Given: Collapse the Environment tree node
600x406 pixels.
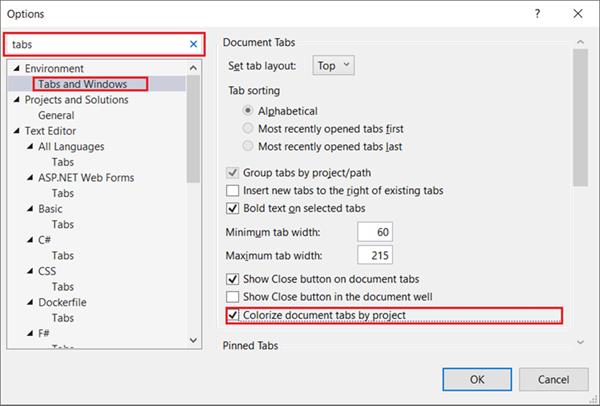Looking at the screenshot, I should tap(16, 69).
